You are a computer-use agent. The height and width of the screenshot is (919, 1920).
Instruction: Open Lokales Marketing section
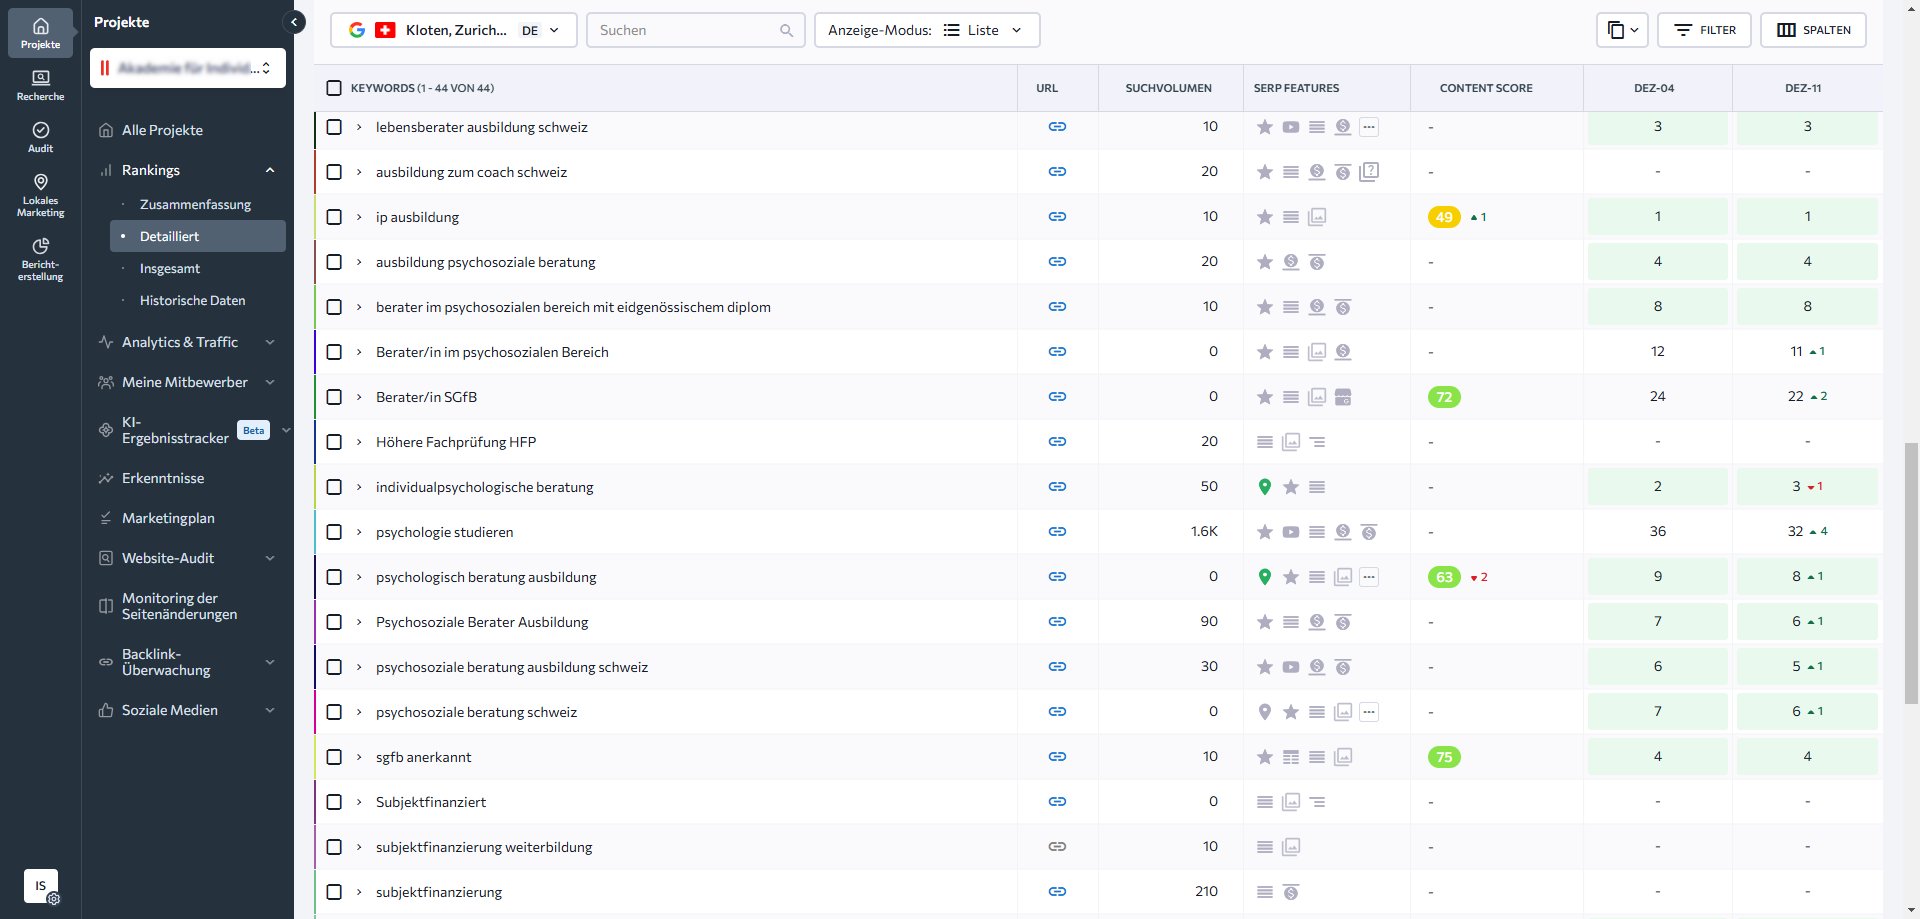pos(40,195)
